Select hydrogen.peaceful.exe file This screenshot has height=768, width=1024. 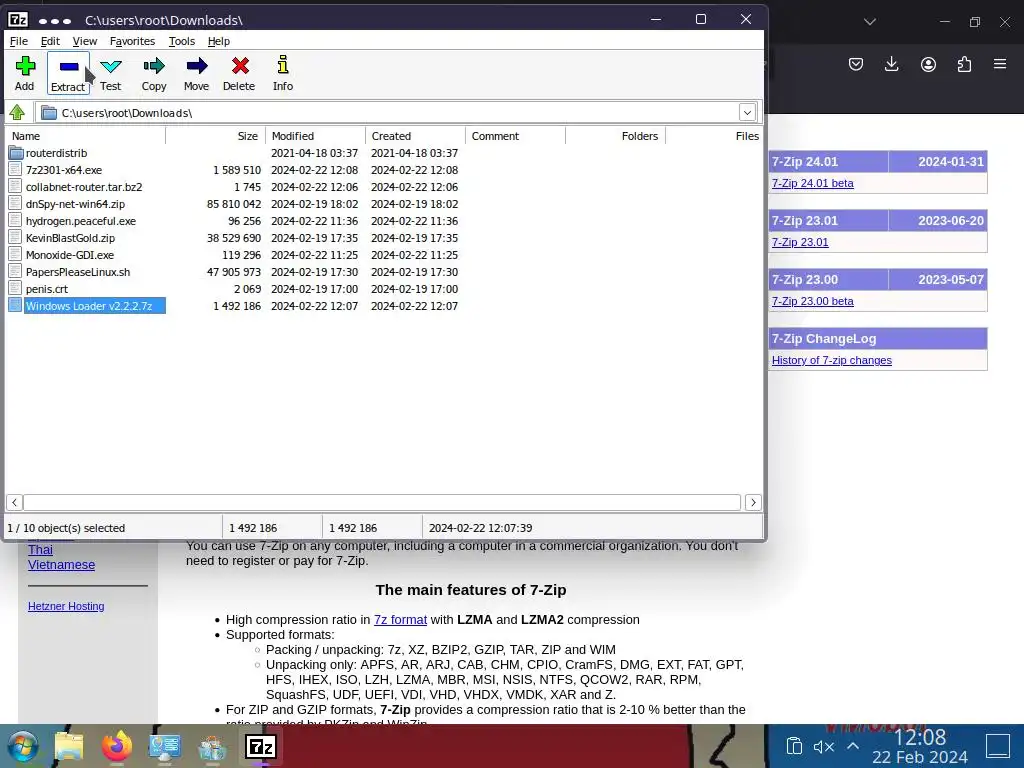point(81,221)
